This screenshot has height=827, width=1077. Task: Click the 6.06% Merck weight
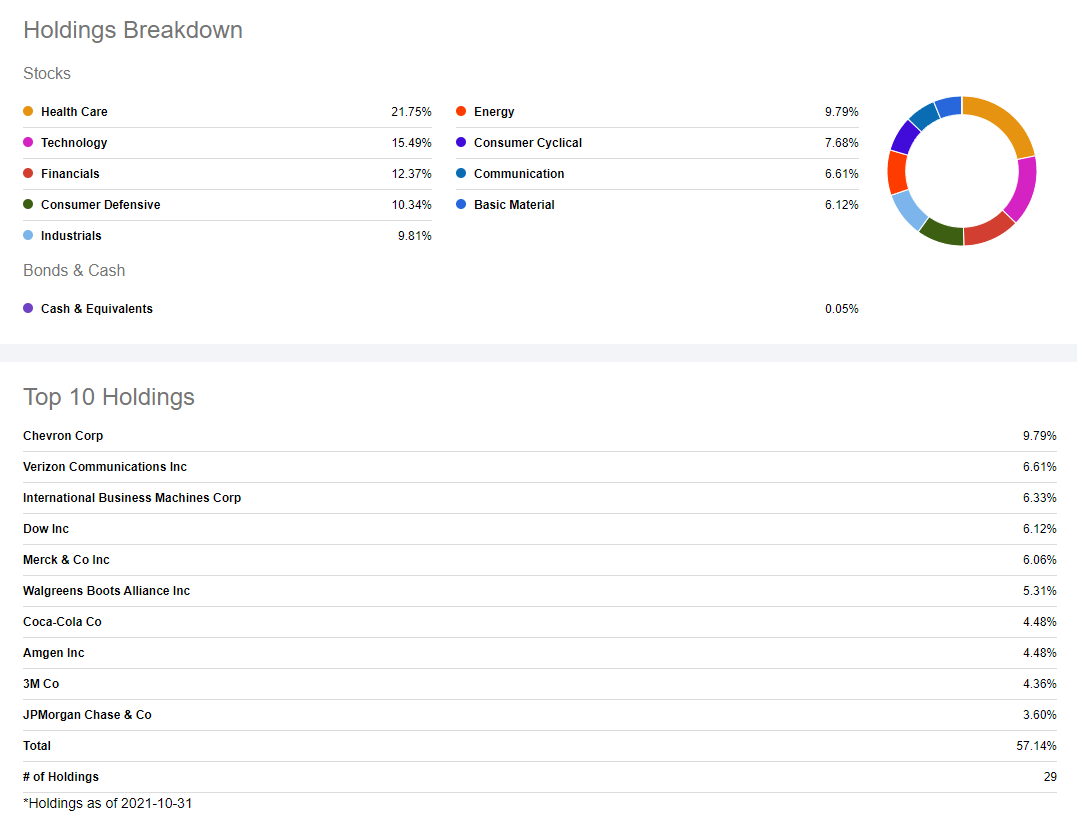[1040, 560]
